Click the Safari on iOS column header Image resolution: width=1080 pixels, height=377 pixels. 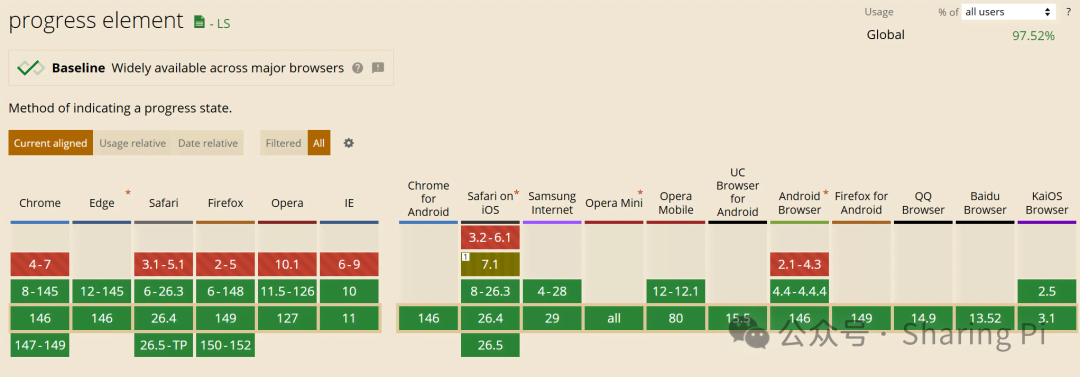490,203
